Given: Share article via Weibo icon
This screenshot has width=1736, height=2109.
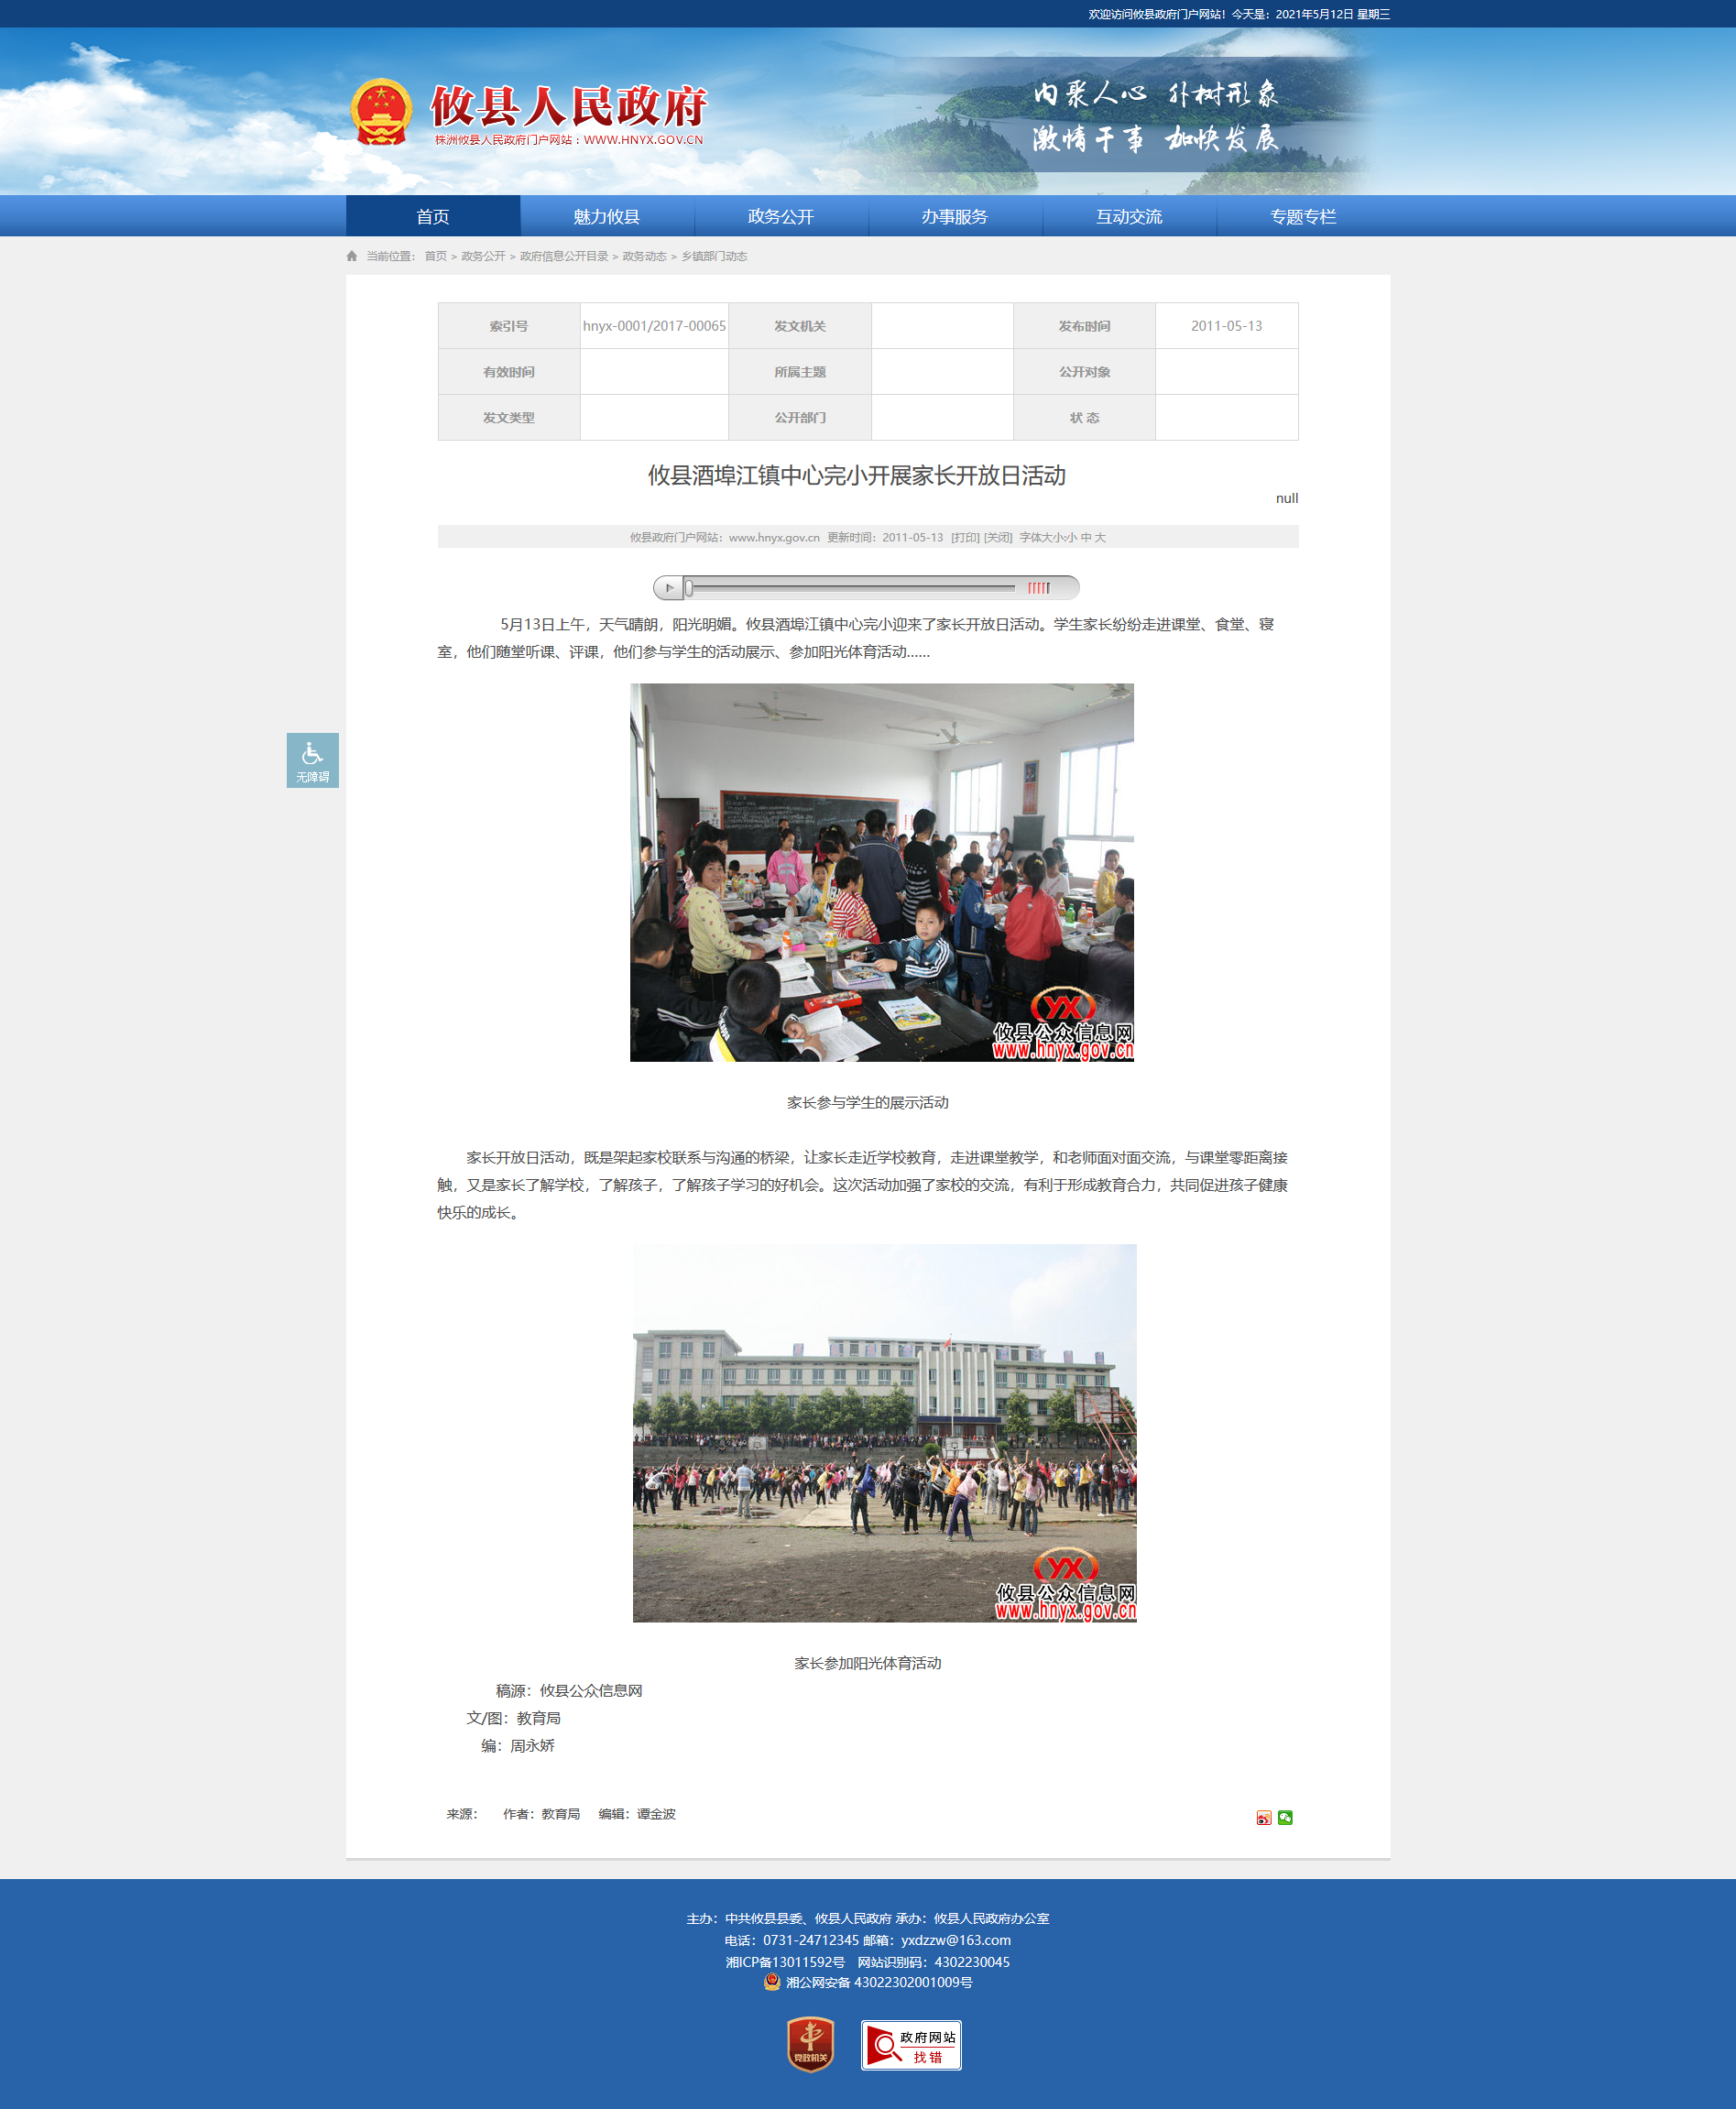Looking at the screenshot, I should tap(1263, 1817).
